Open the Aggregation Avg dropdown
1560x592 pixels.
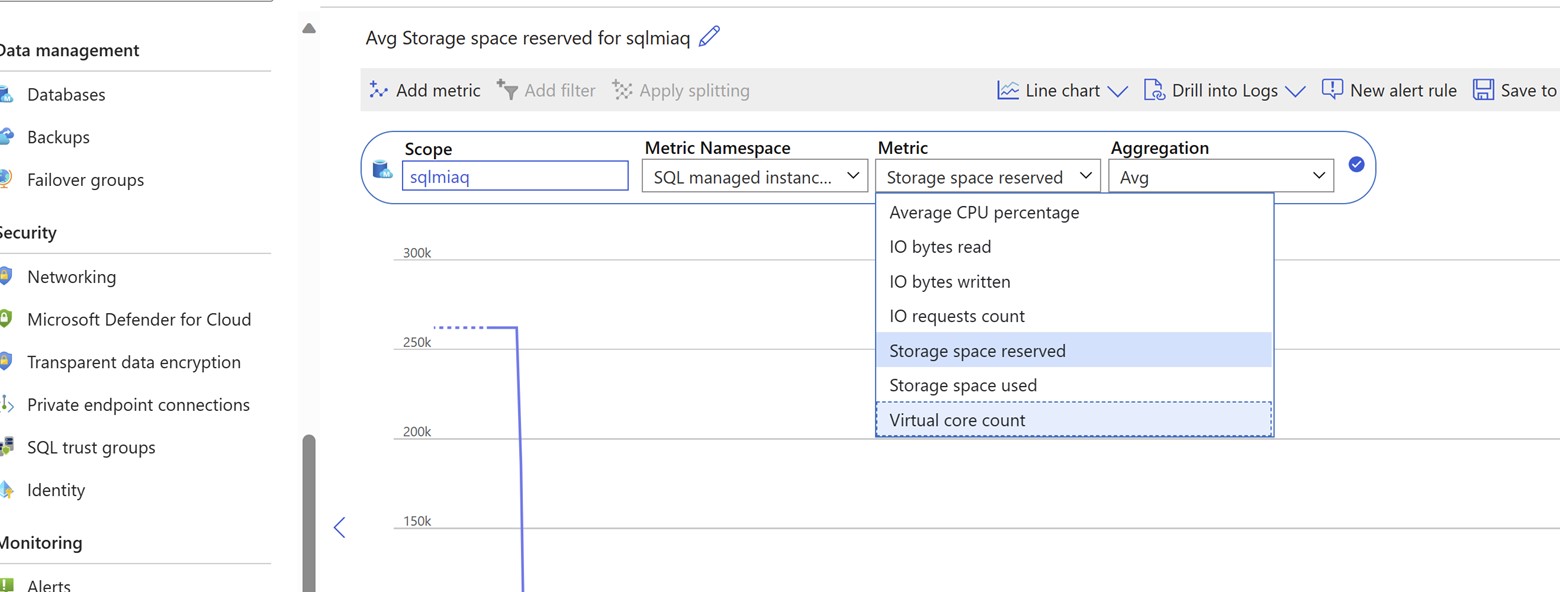coord(1220,177)
